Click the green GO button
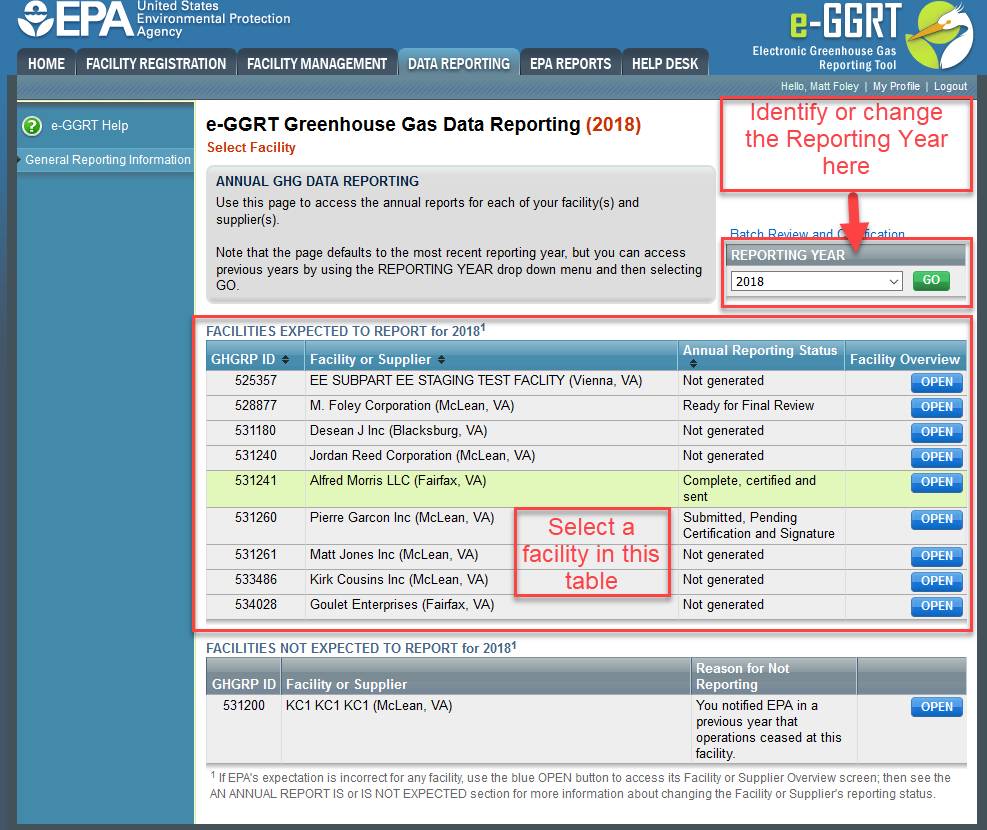This screenshot has height=830, width=987. [x=931, y=280]
